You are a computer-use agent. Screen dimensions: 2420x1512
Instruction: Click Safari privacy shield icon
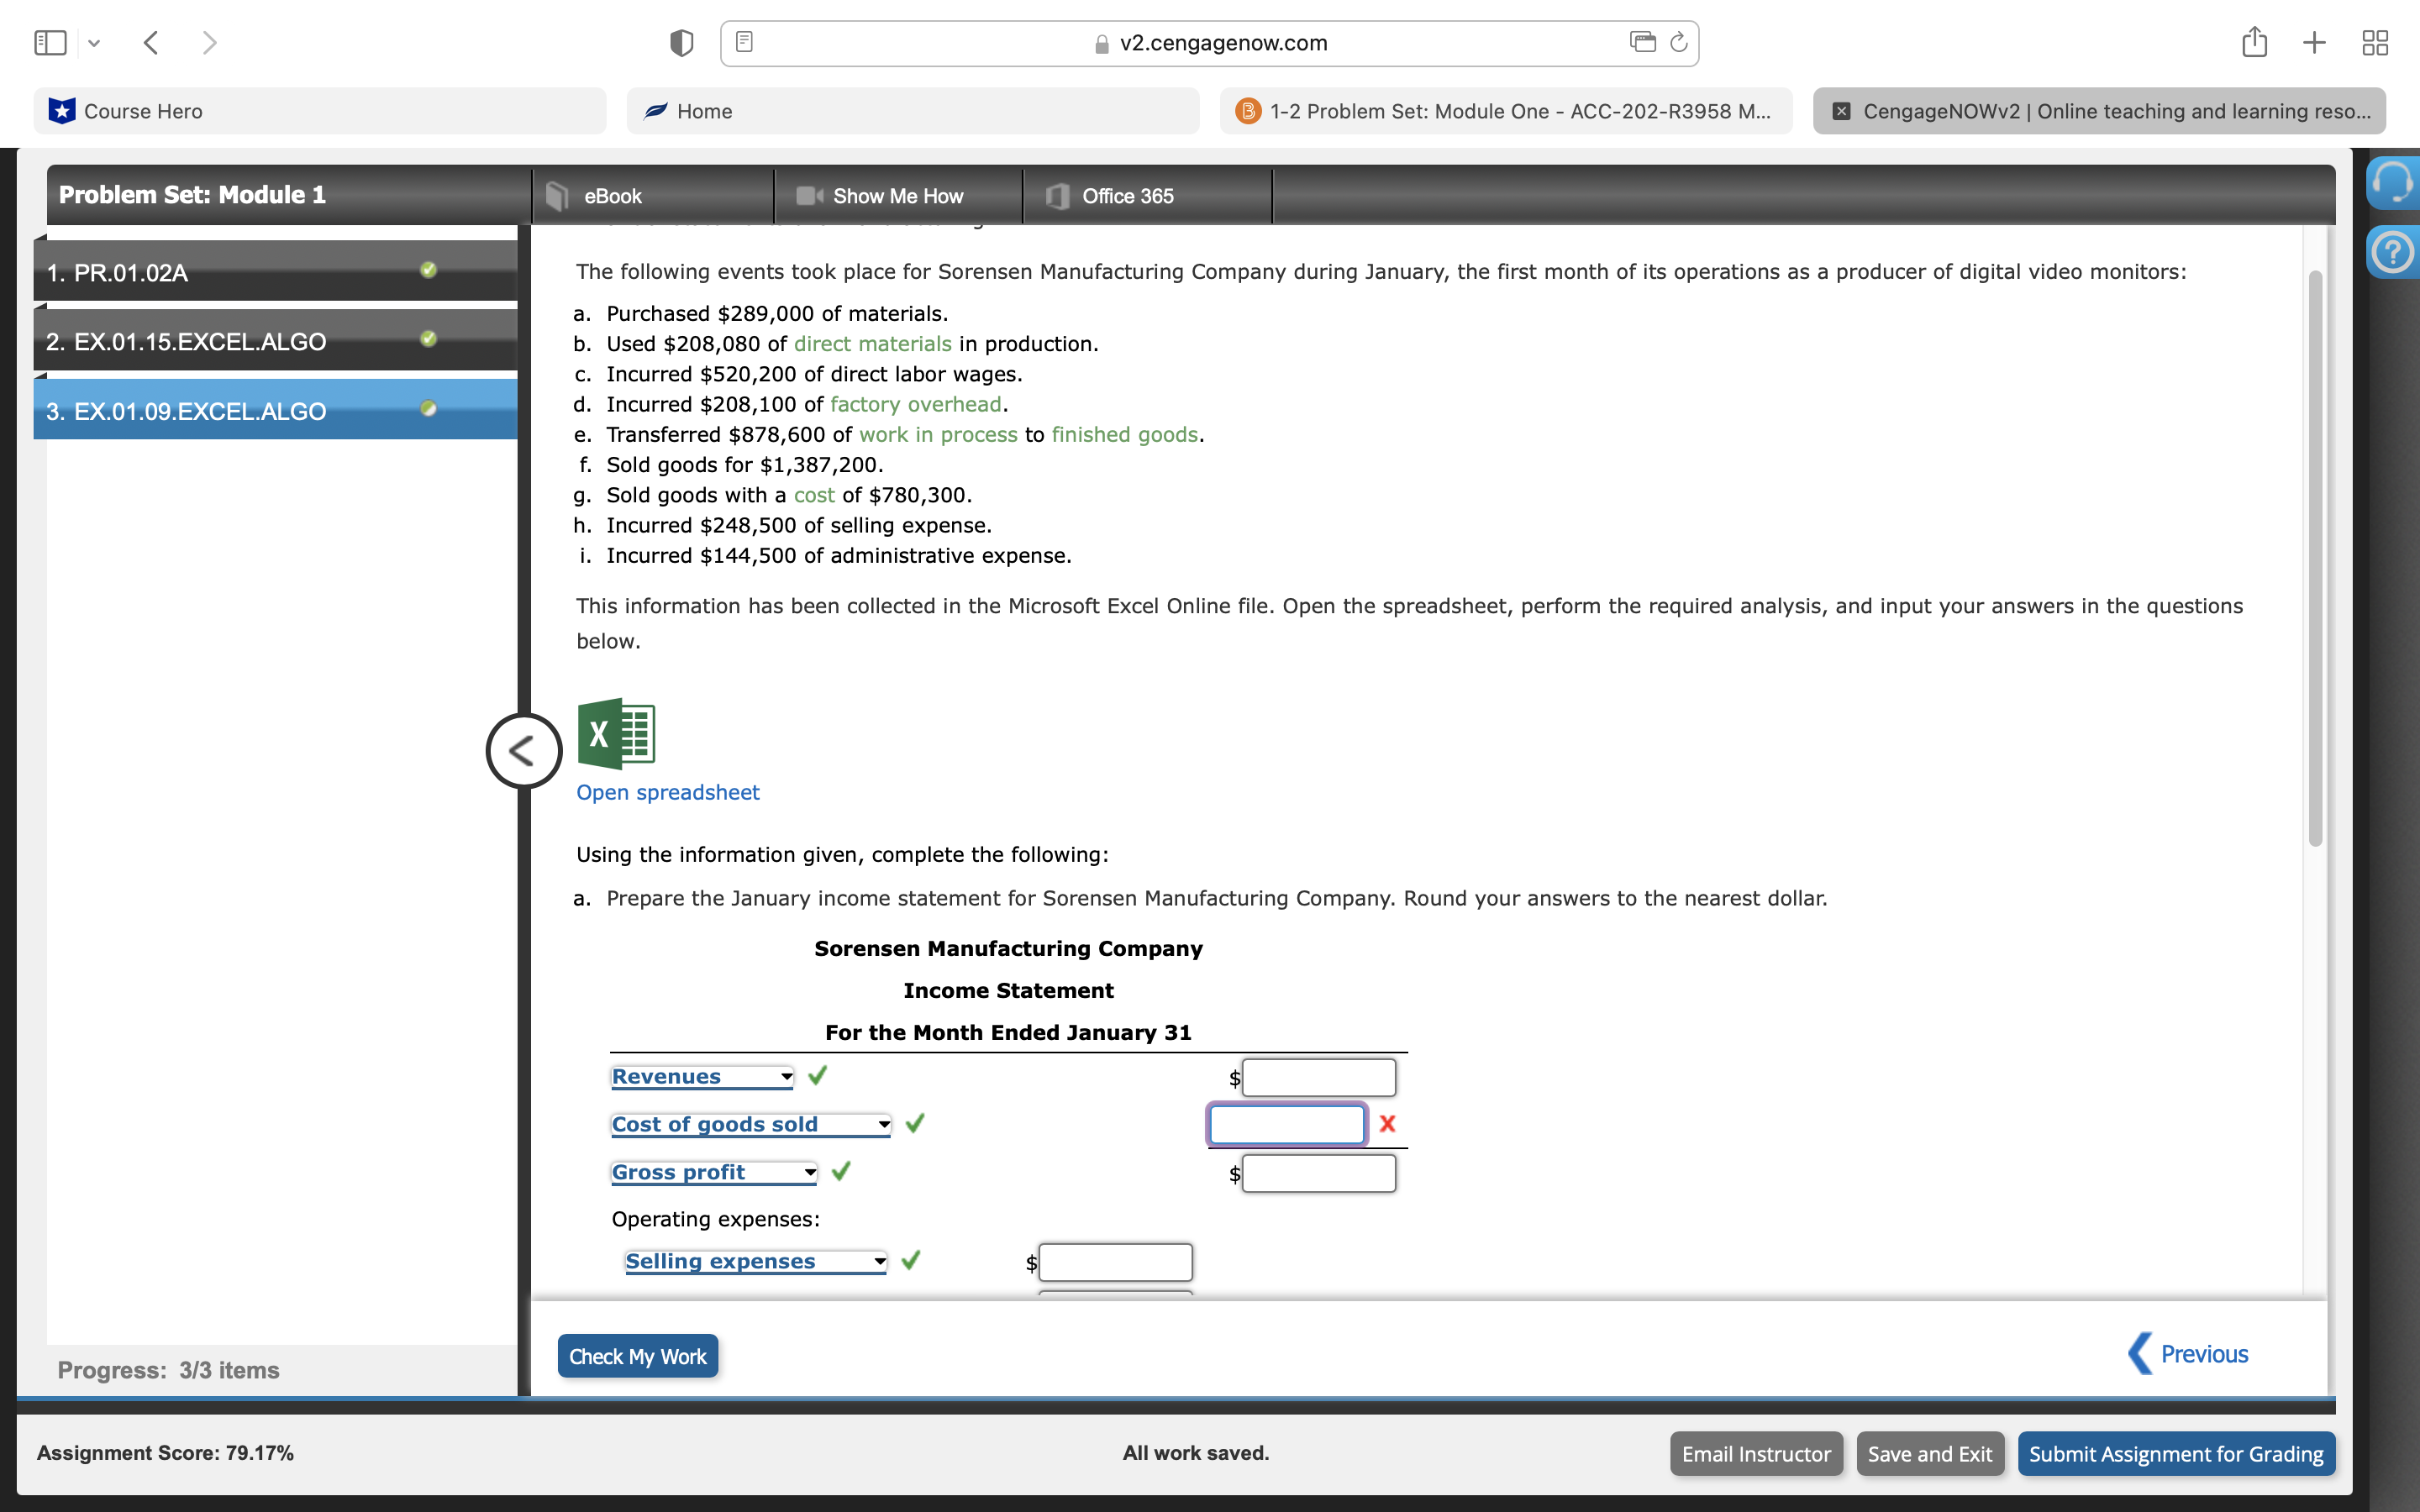coord(681,43)
